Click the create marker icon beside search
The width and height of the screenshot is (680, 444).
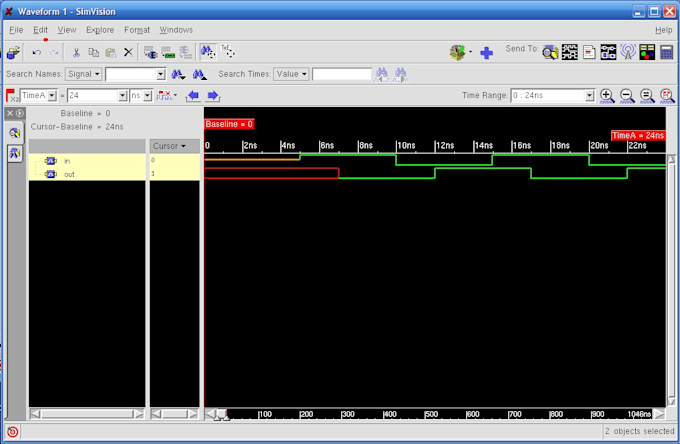click(x=208, y=52)
